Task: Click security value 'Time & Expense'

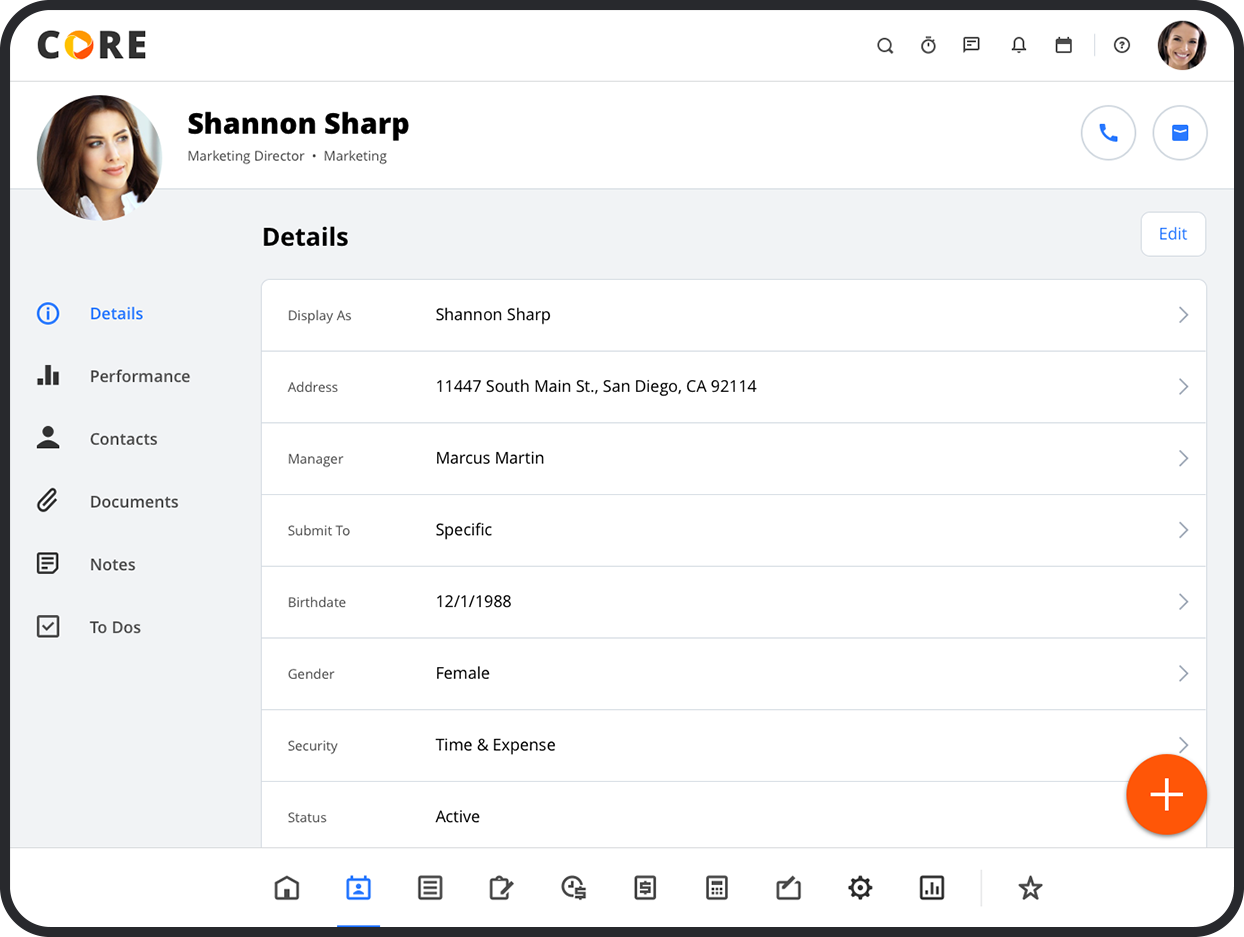Action: [x=495, y=745]
